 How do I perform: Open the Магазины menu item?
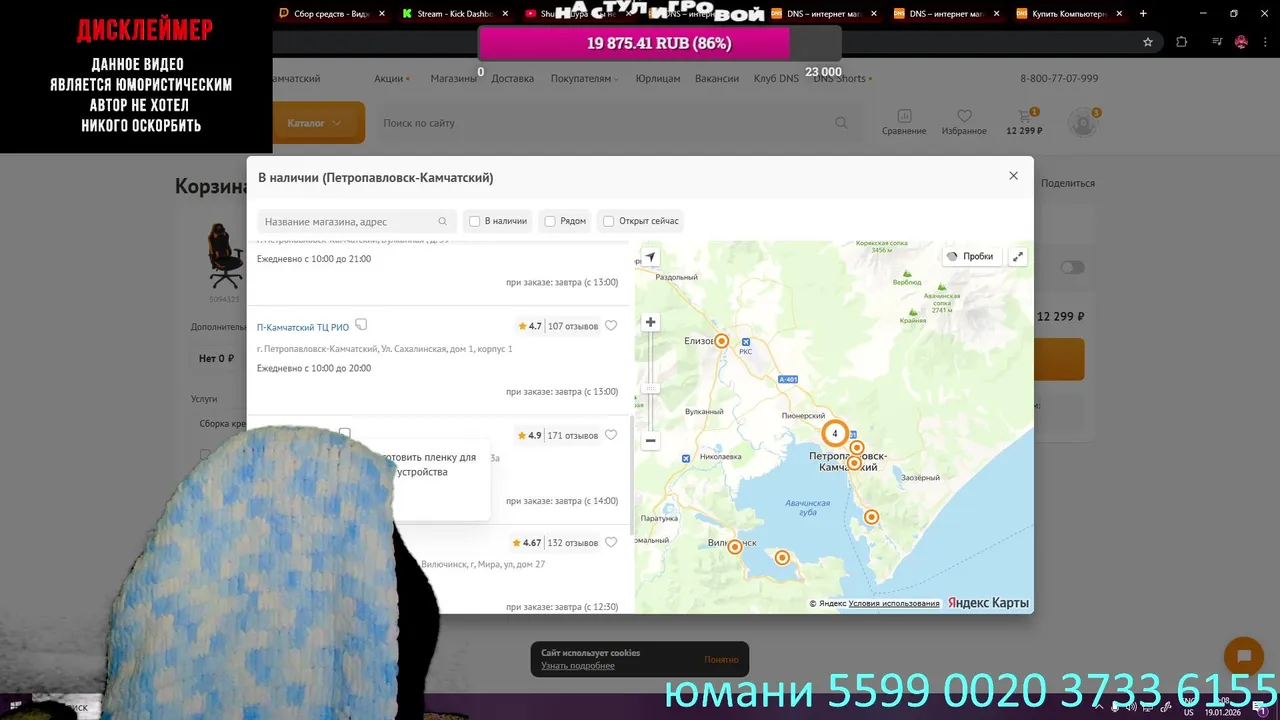tap(453, 79)
